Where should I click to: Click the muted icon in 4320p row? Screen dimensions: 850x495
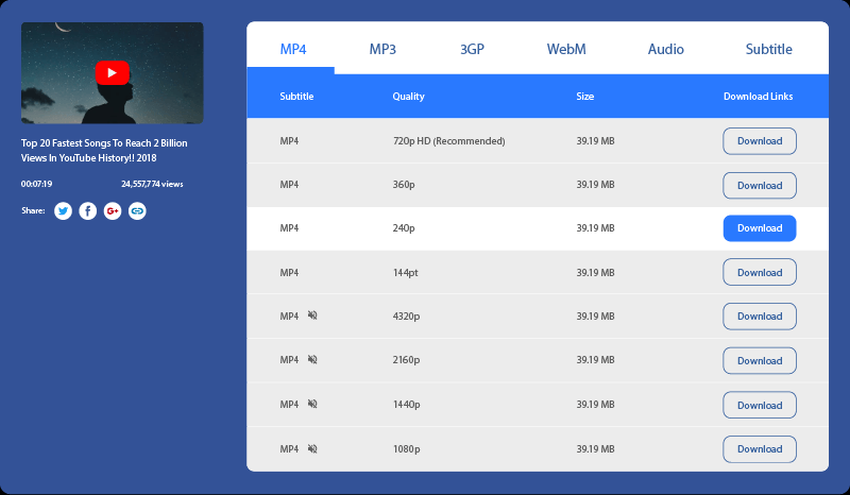tap(313, 316)
